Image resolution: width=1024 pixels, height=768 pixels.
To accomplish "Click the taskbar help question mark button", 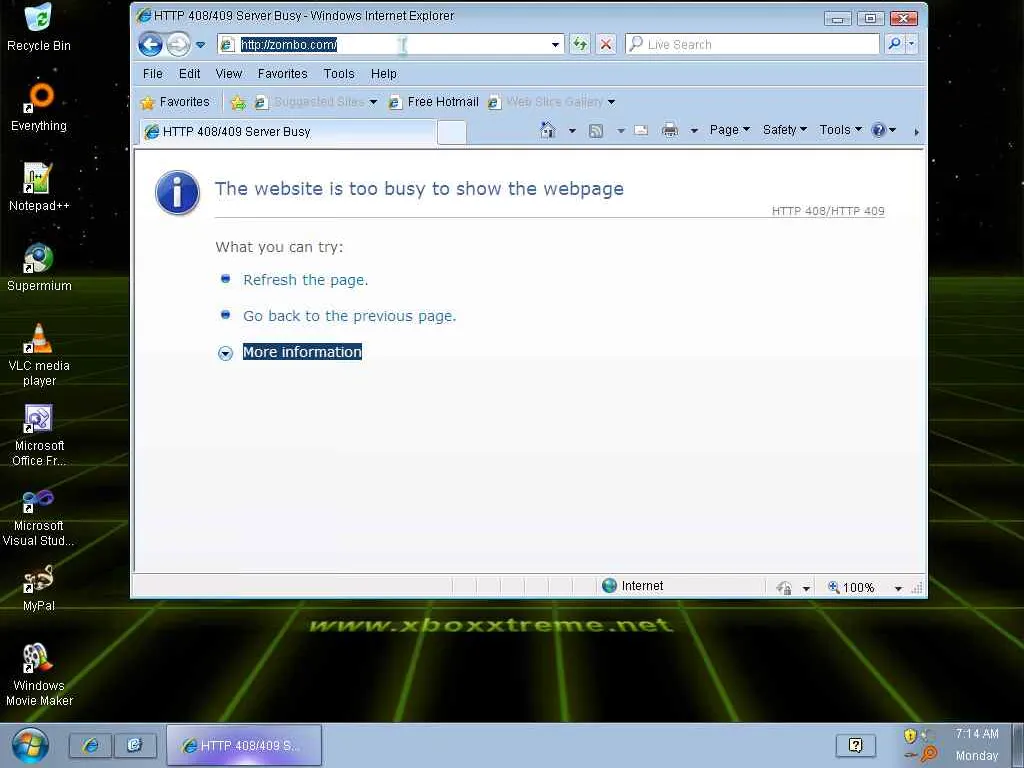I will 856,745.
